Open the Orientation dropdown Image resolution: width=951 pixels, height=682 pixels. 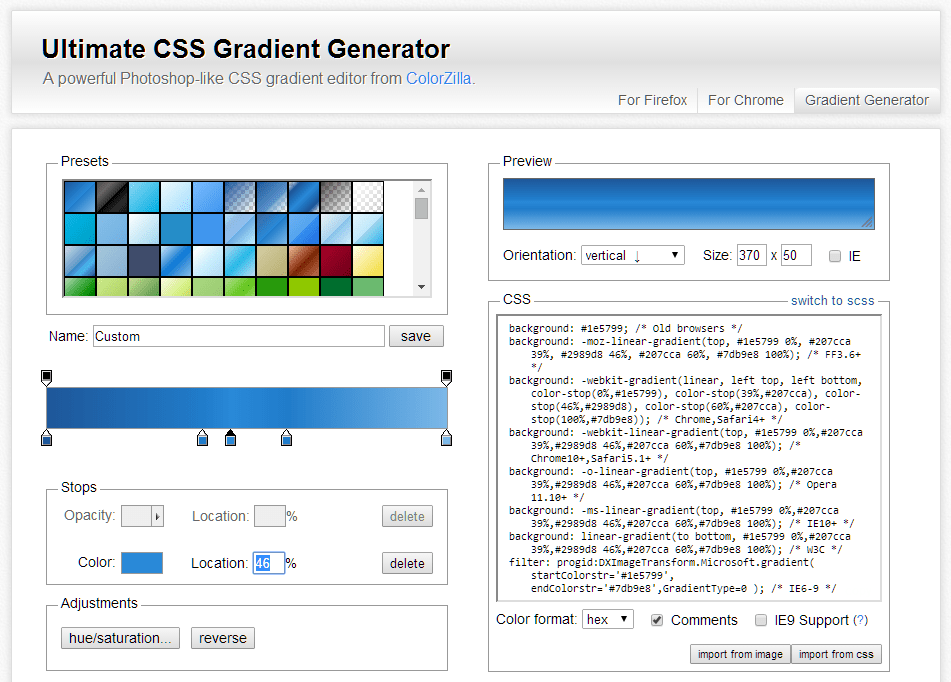coord(632,256)
